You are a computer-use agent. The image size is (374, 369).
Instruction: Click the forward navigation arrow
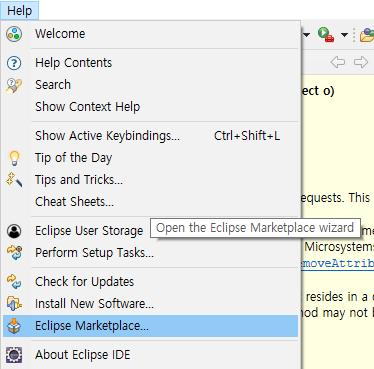click(x=361, y=62)
